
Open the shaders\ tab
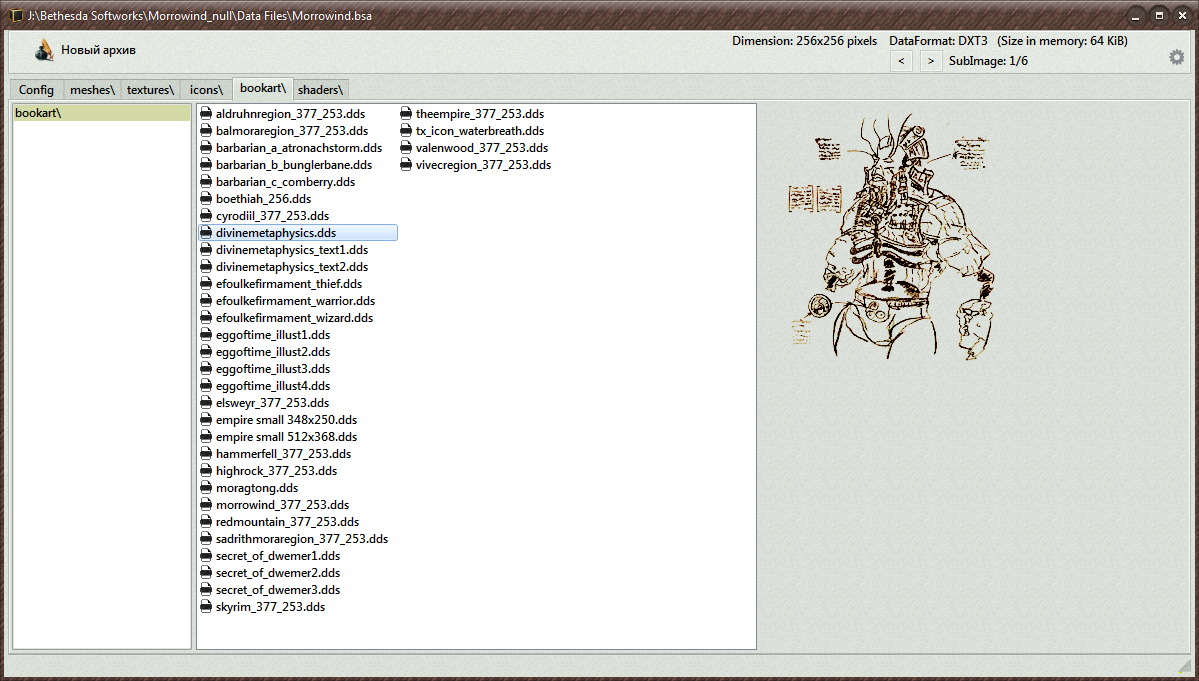pos(320,89)
